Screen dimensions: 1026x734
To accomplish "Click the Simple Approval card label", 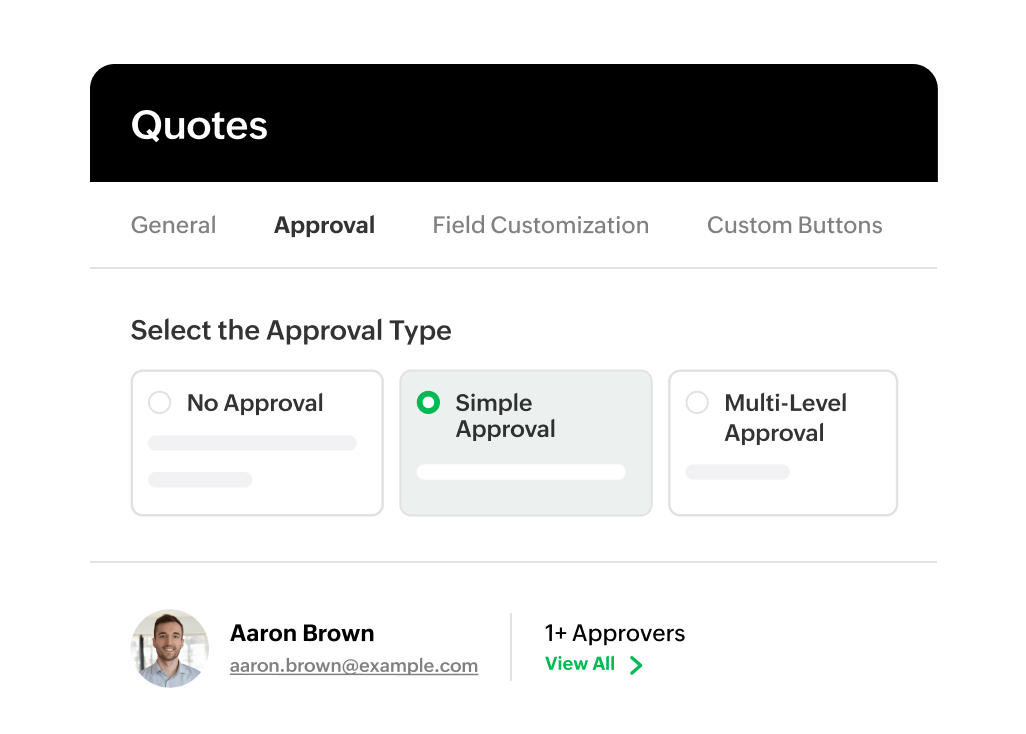I will pyautogui.click(x=505, y=416).
